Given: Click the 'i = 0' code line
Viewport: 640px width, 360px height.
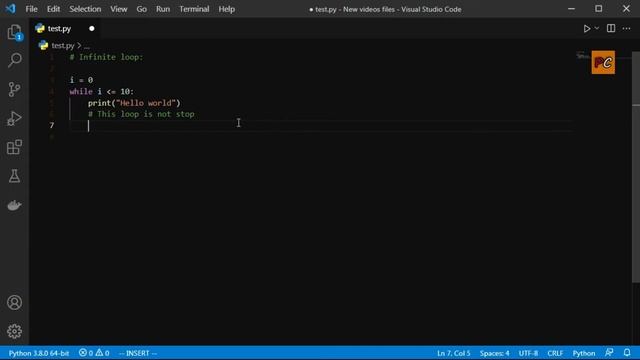Looking at the screenshot, I should point(81,80).
